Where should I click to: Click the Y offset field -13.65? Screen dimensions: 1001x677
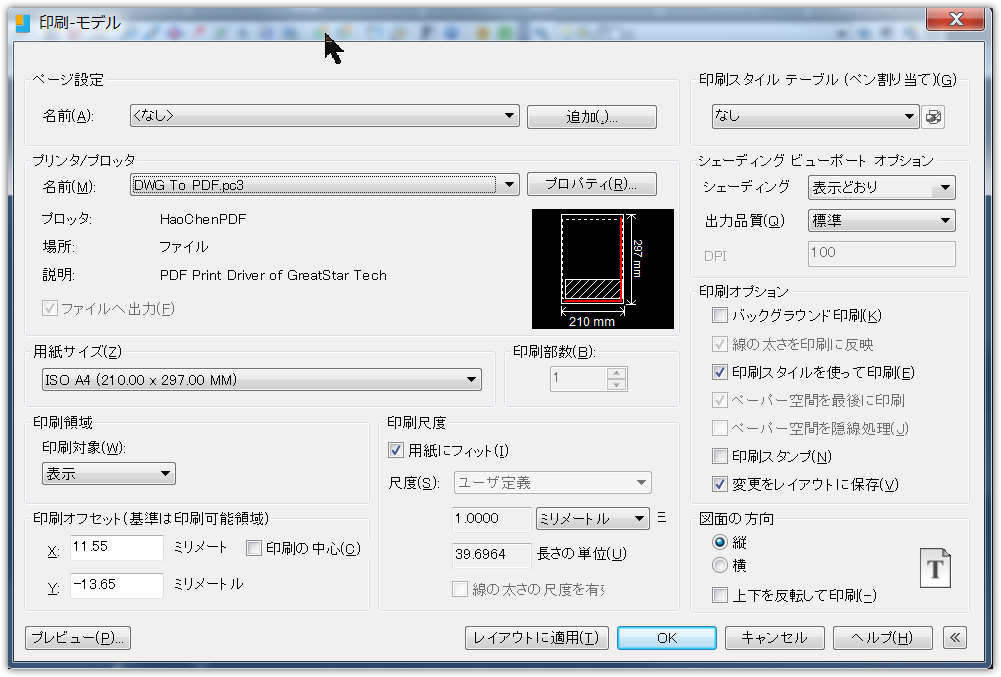pyautogui.click(x=117, y=585)
